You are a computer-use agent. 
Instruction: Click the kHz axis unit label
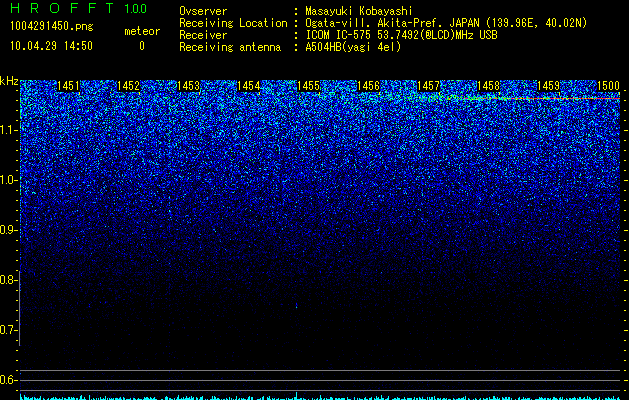9,81
